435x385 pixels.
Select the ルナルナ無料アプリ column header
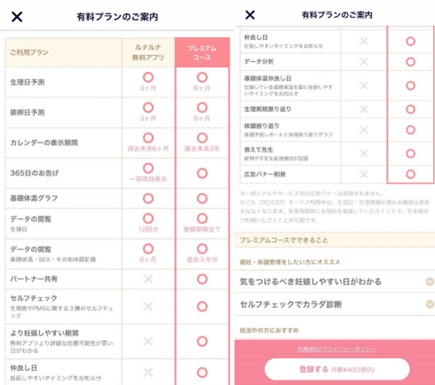coord(148,53)
